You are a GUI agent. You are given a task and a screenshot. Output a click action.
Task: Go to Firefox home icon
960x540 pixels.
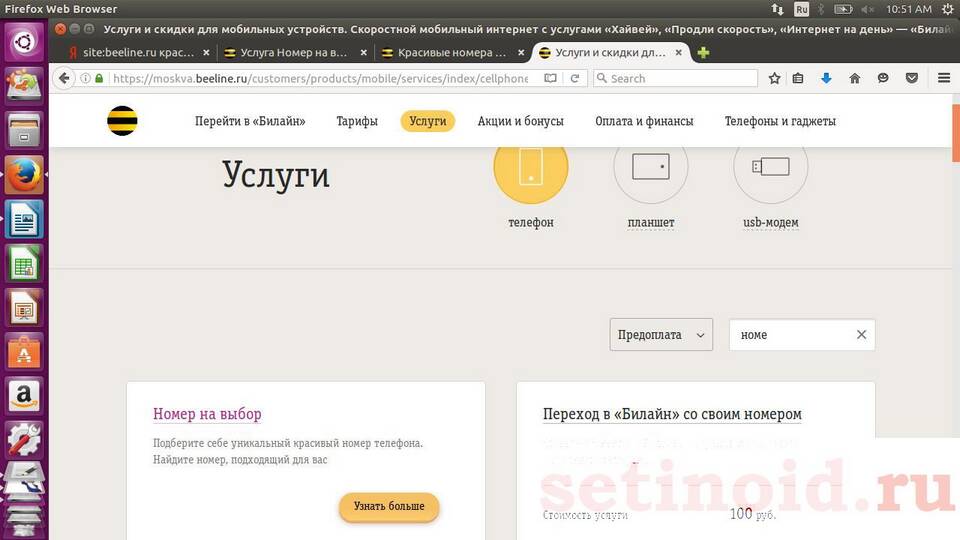coord(855,78)
